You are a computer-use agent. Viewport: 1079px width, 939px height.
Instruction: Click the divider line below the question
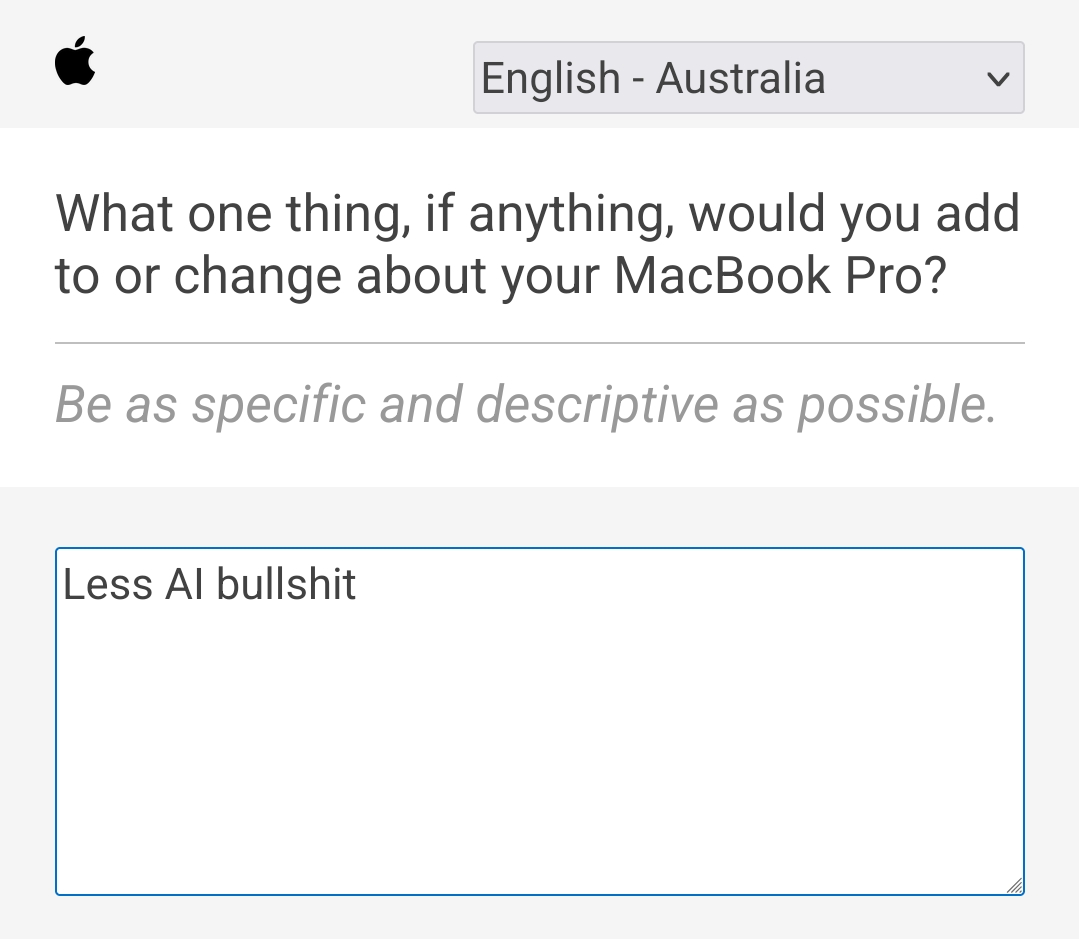540,343
